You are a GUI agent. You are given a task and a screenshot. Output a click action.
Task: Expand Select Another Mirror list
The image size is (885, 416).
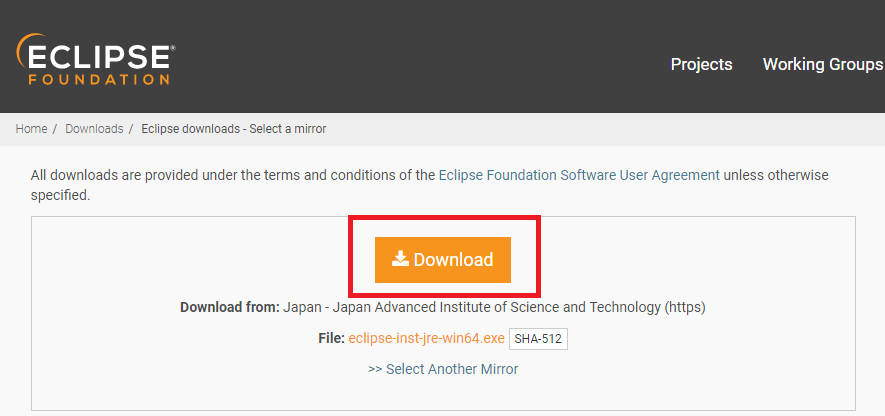click(443, 369)
